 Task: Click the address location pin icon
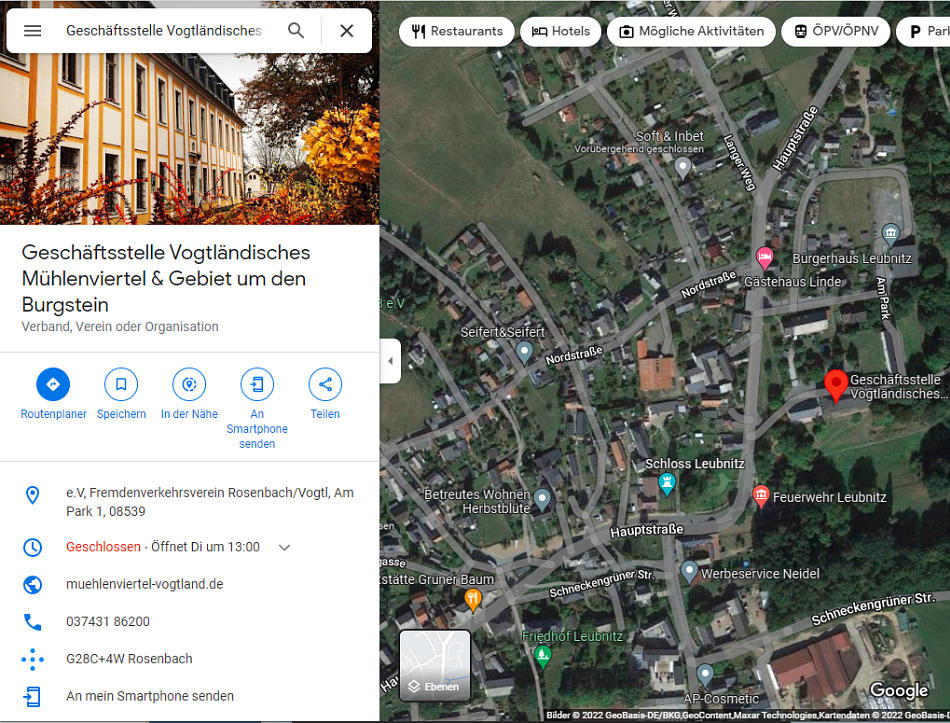(x=32, y=495)
